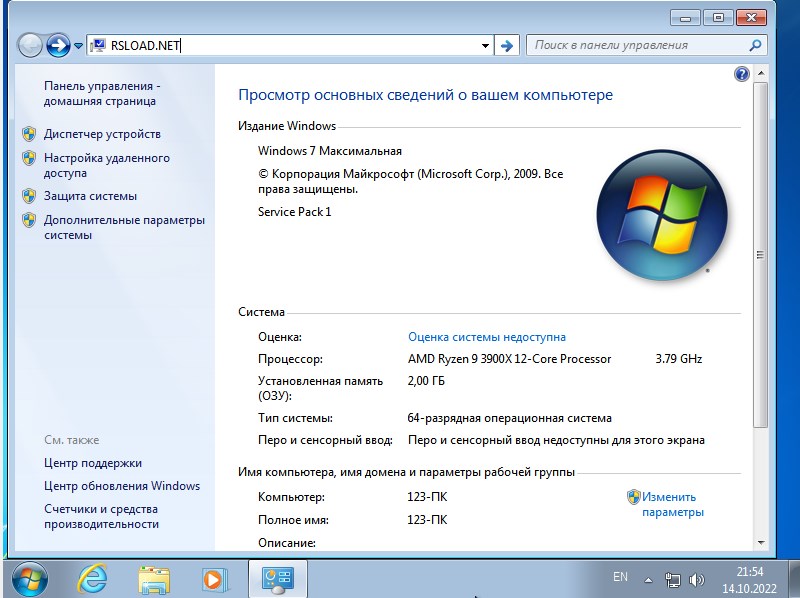
Task: Open Счетчики и средства производительности link
Action: [101, 516]
